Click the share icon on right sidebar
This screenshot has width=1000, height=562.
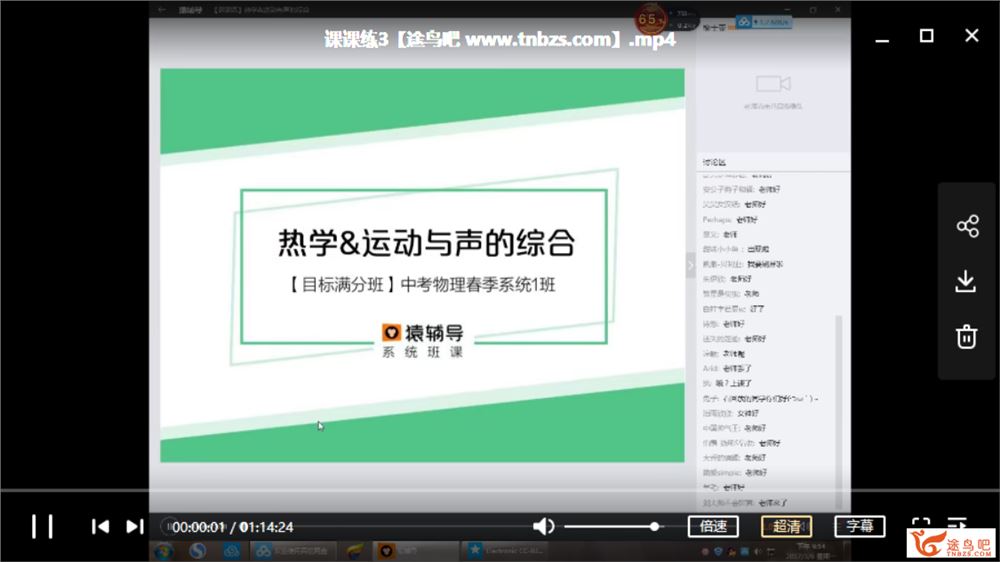967,226
